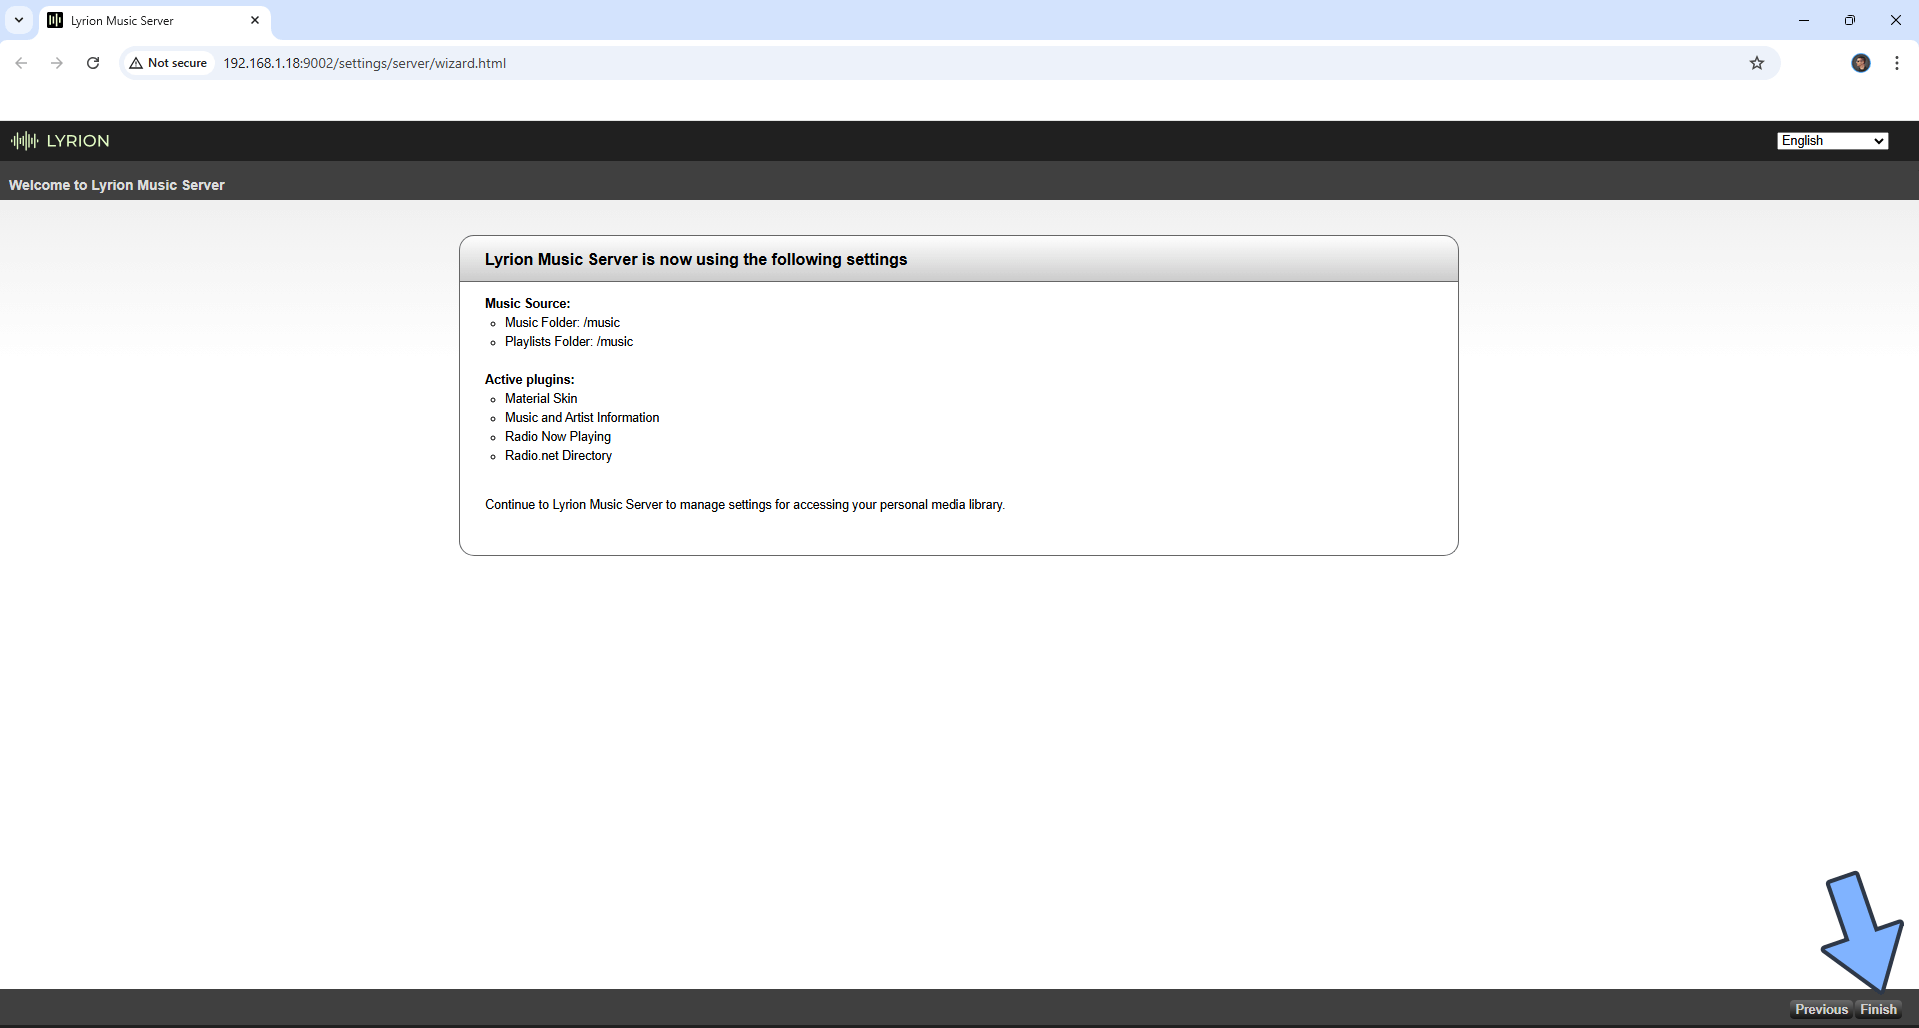Bookmark this page with the star icon
The height and width of the screenshot is (1028, 1919).
(x=1757, y=63)
